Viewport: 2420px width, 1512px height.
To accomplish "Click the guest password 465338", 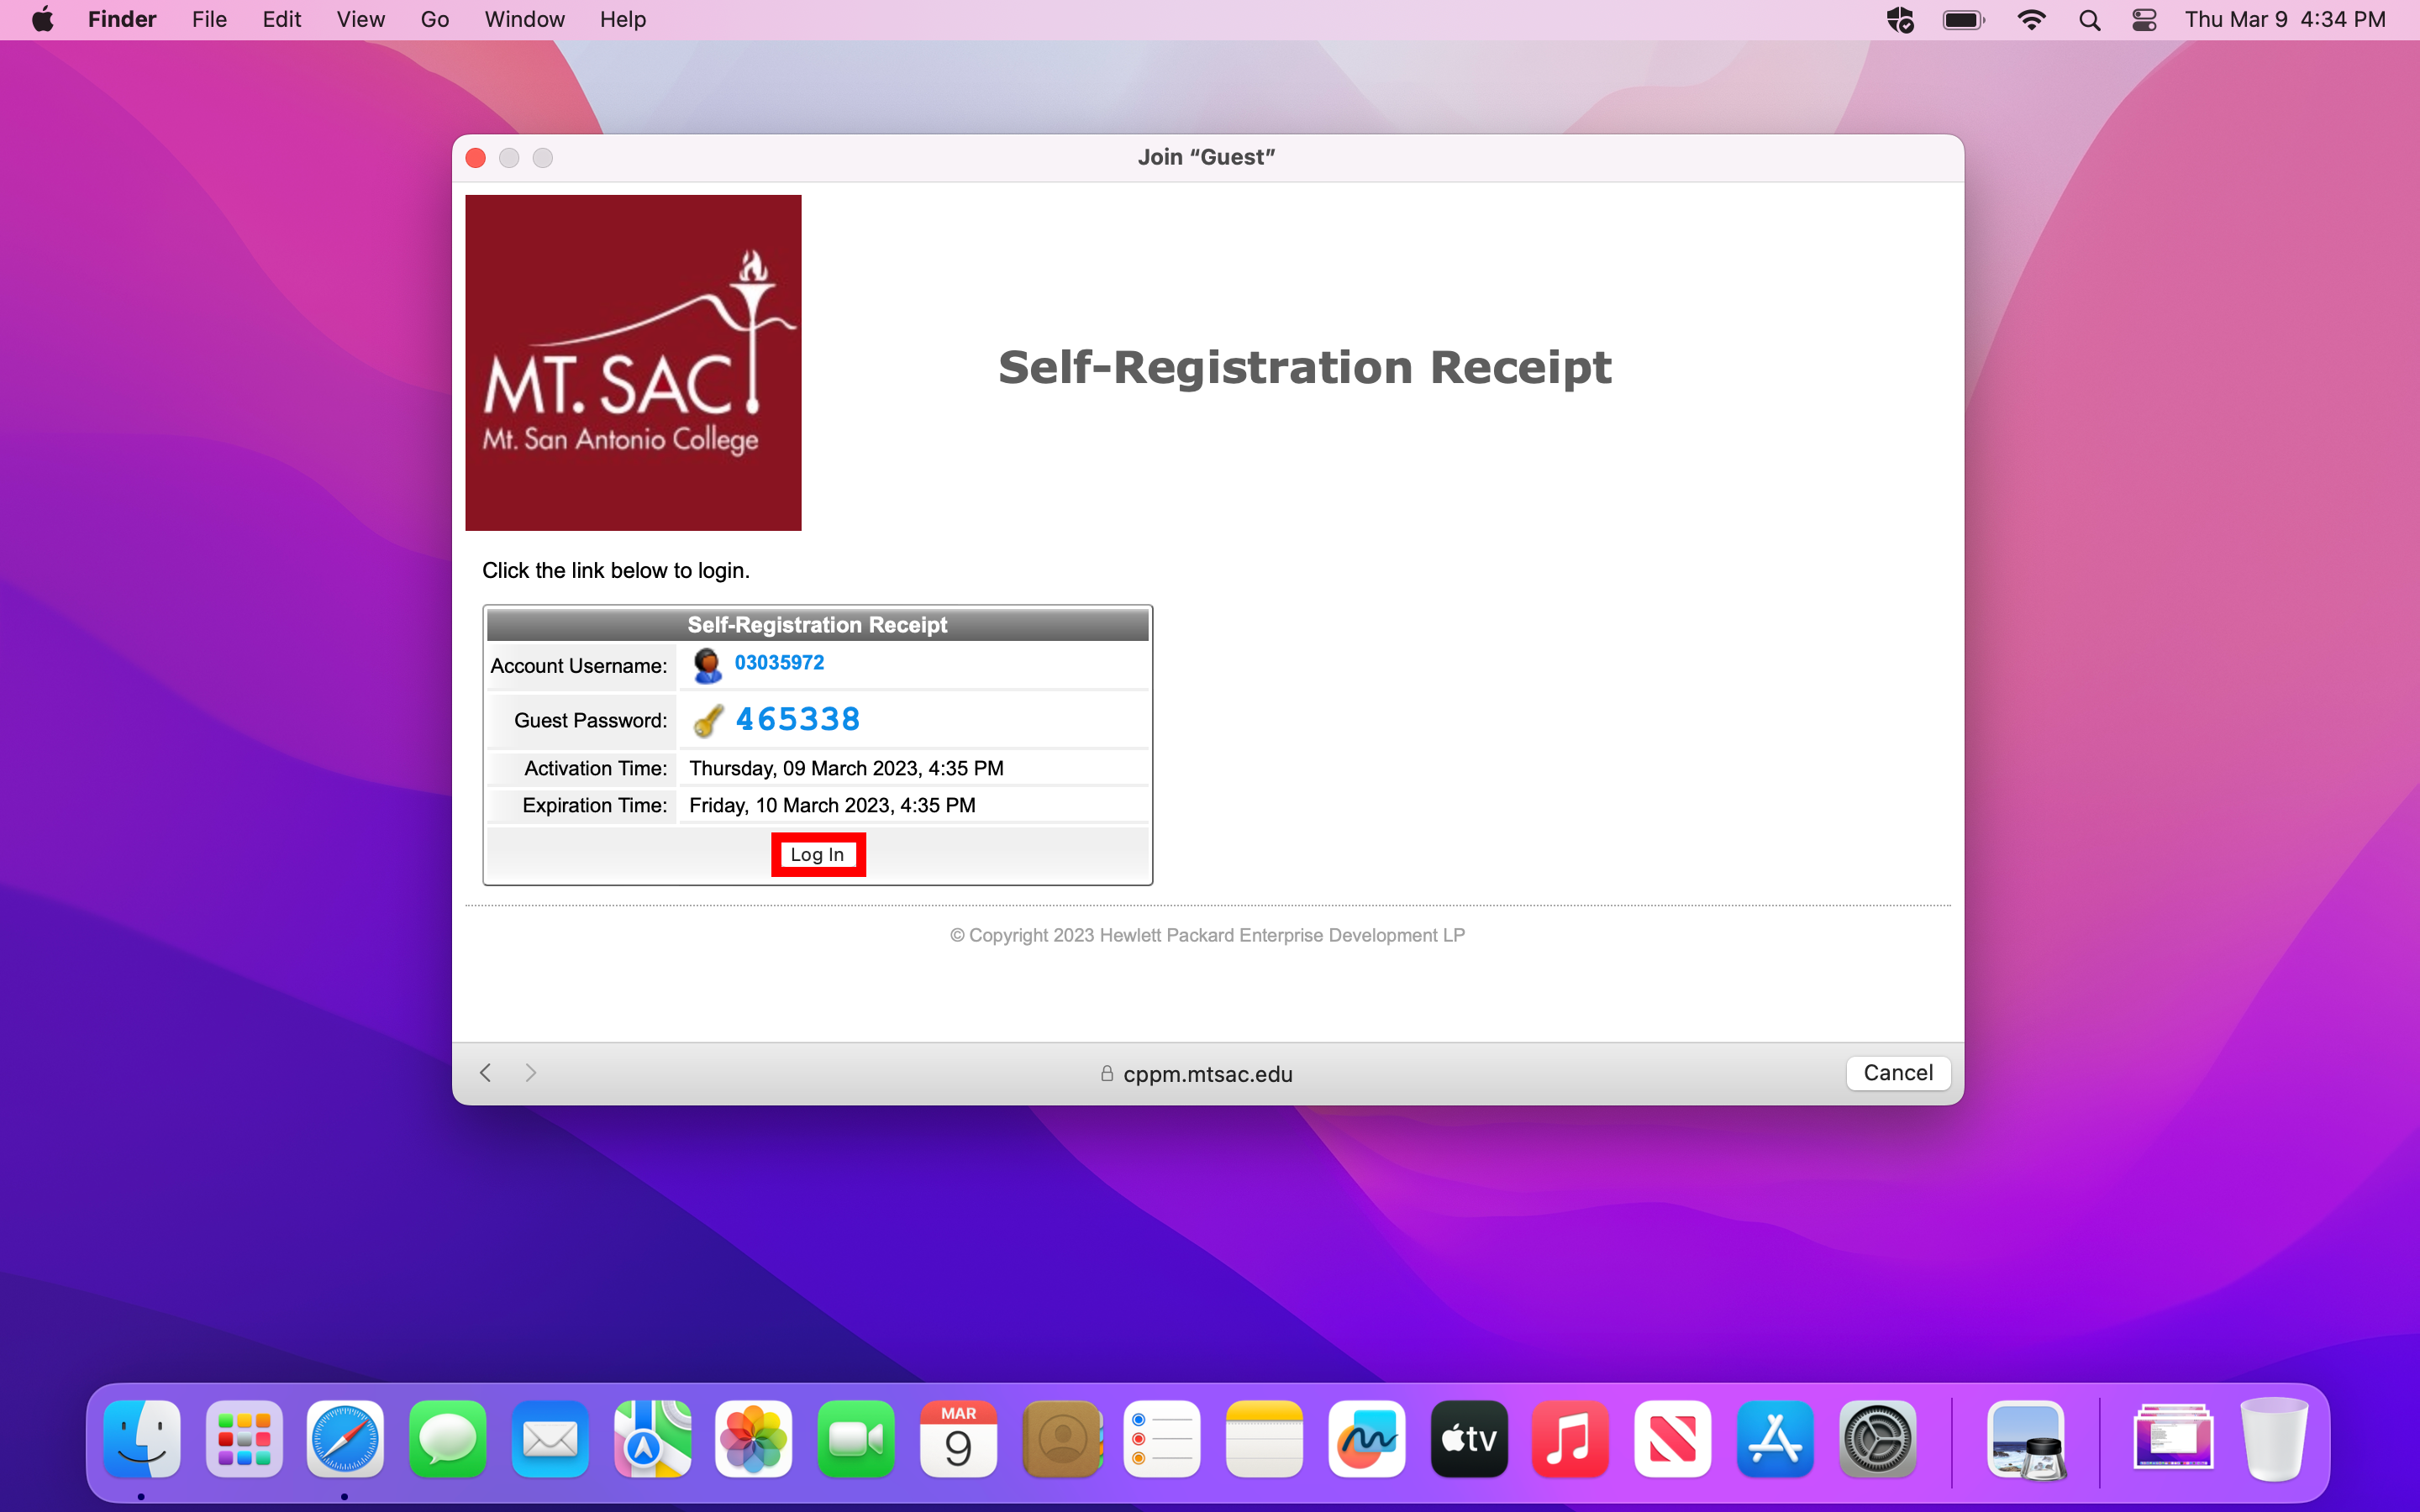I will [797, 719].
